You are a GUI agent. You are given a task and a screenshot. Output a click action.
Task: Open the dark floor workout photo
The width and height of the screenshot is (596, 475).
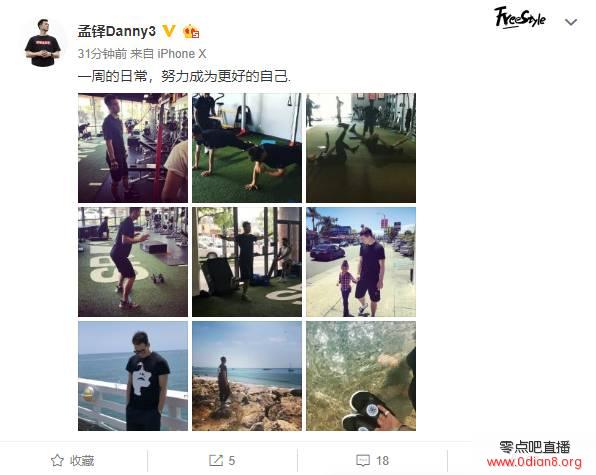[x=361, y=148]
